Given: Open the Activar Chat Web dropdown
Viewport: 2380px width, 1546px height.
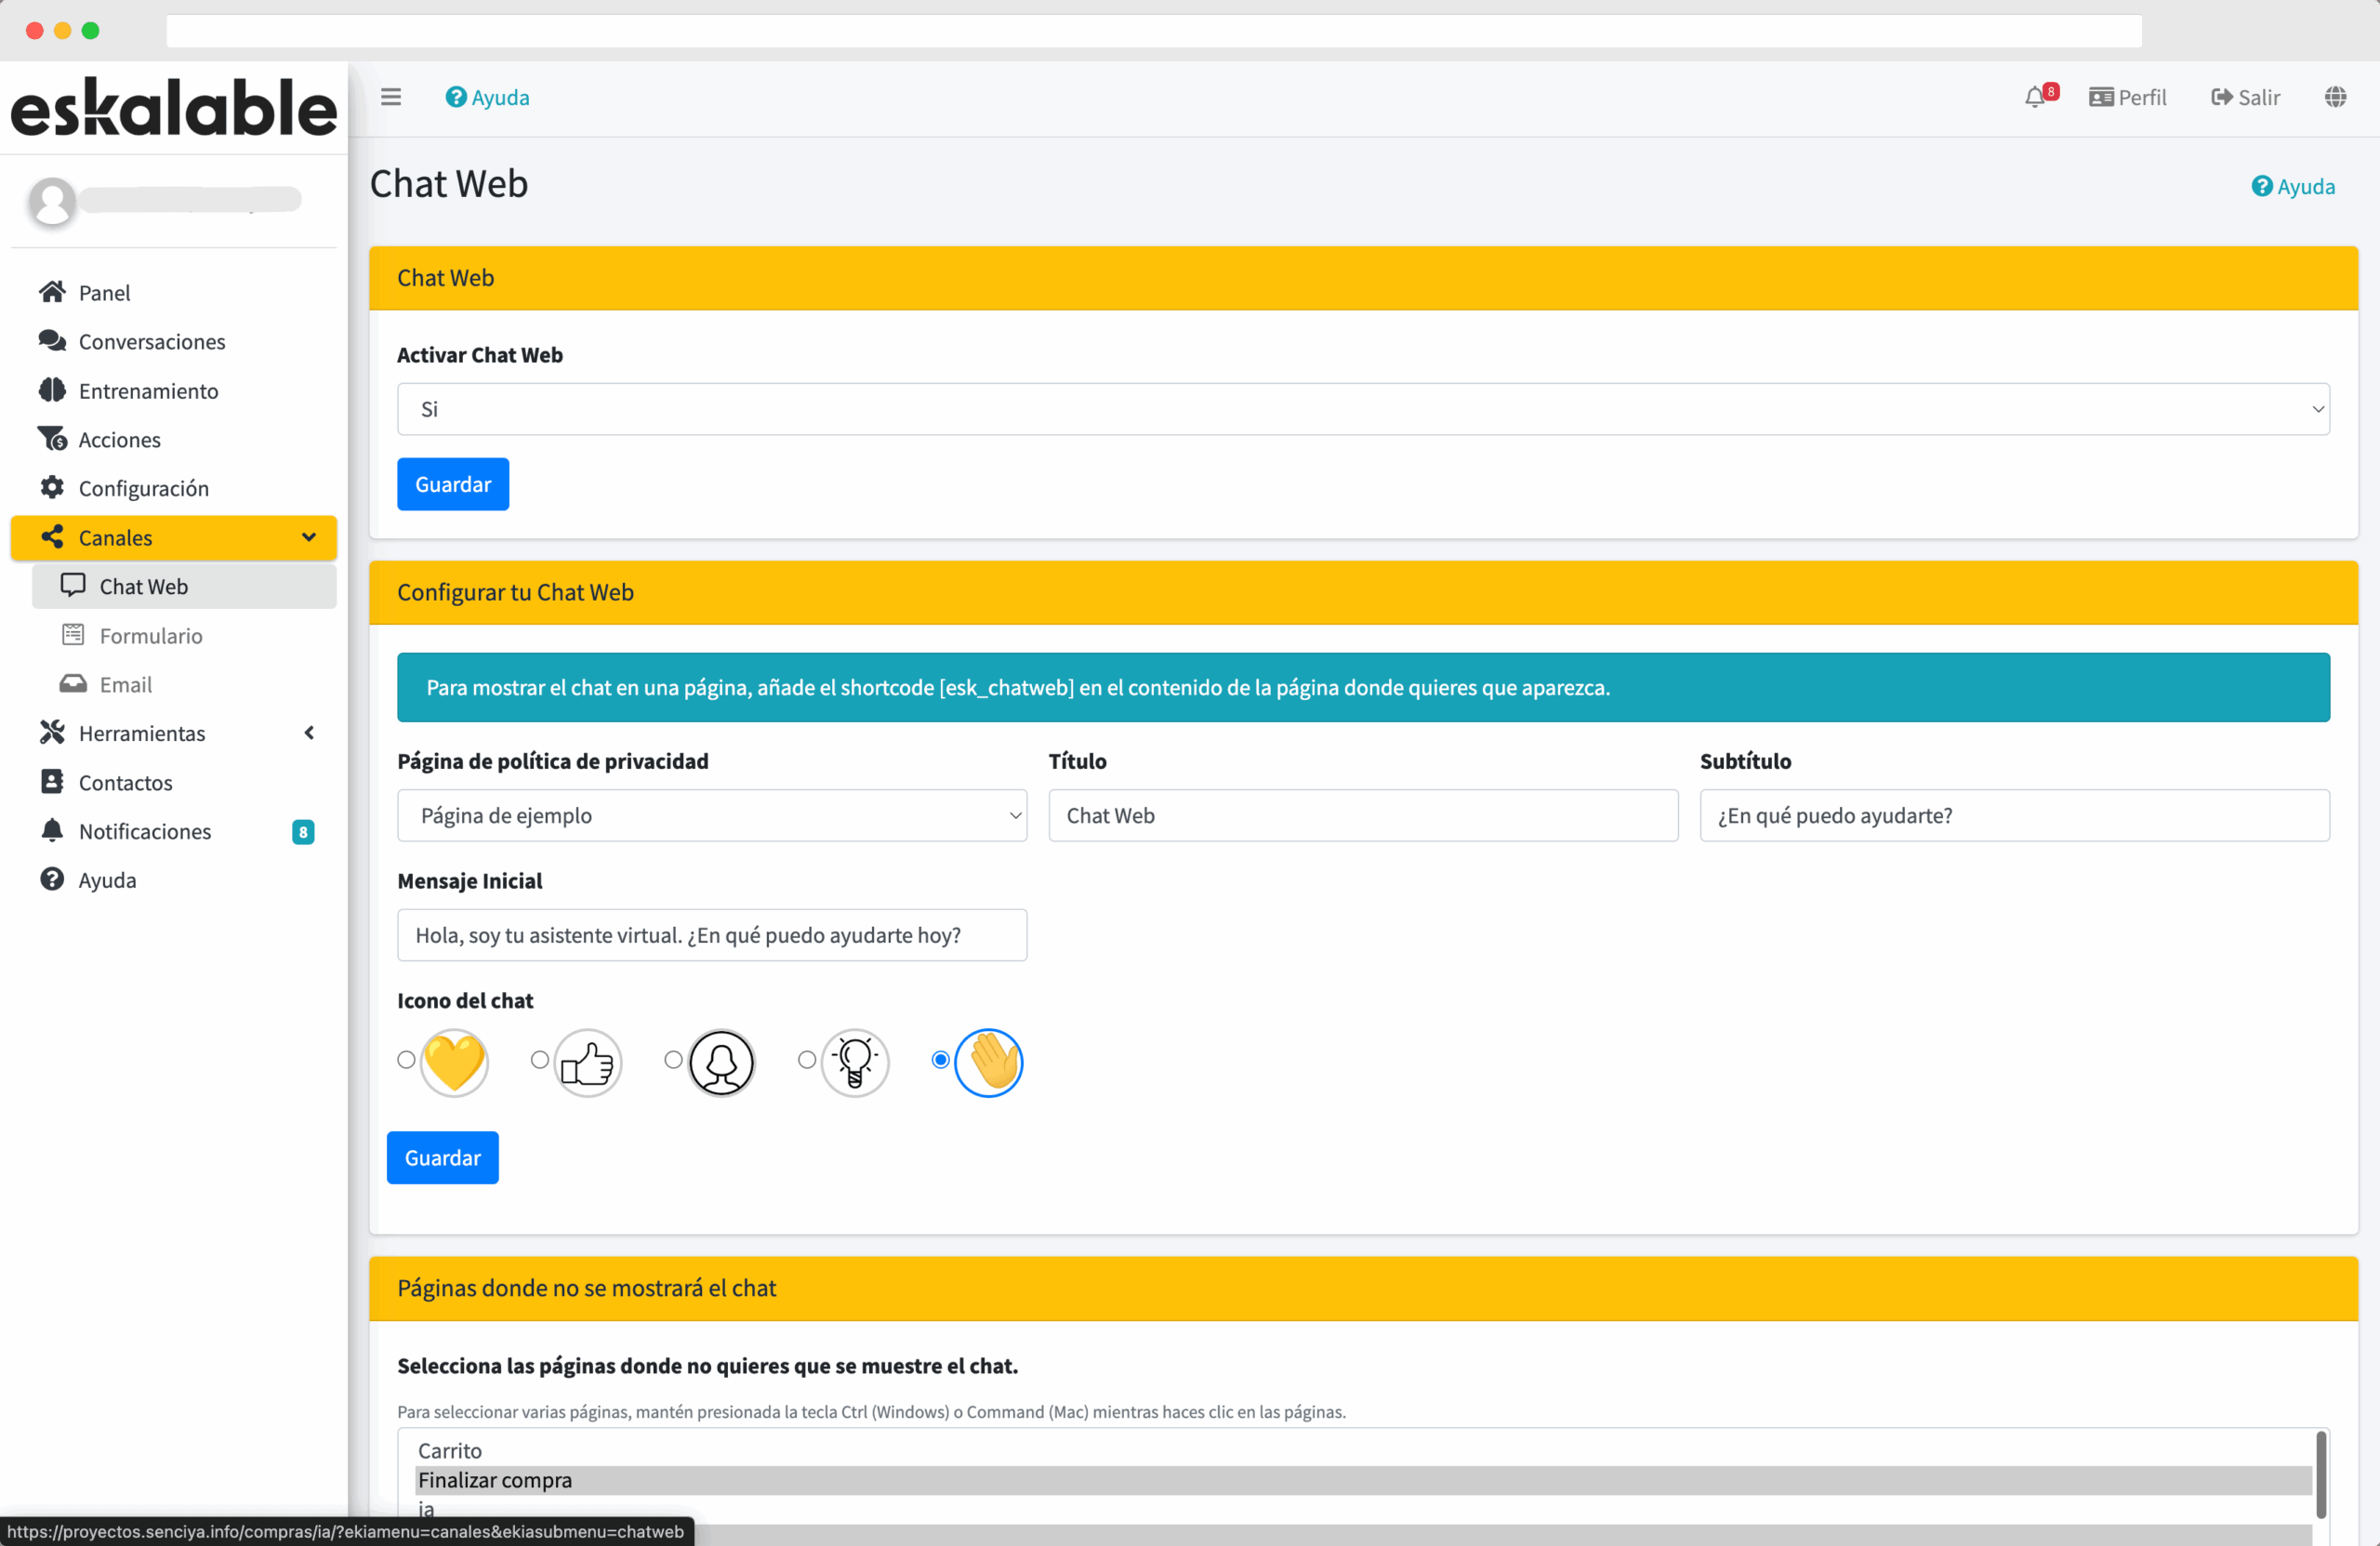Looking at the screenshot, I should tap(1362, 409).
